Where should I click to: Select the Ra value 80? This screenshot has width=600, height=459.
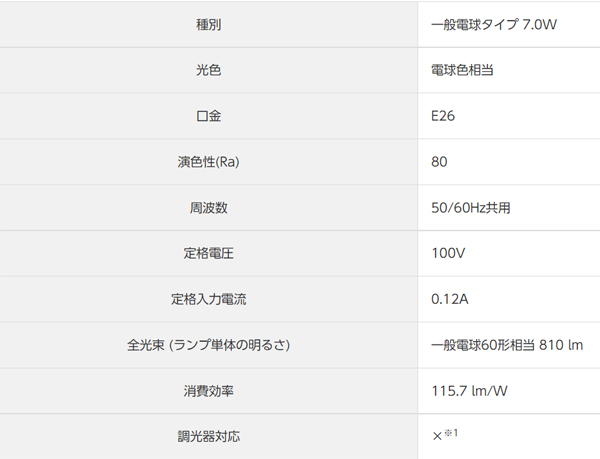tap(439, 162)
